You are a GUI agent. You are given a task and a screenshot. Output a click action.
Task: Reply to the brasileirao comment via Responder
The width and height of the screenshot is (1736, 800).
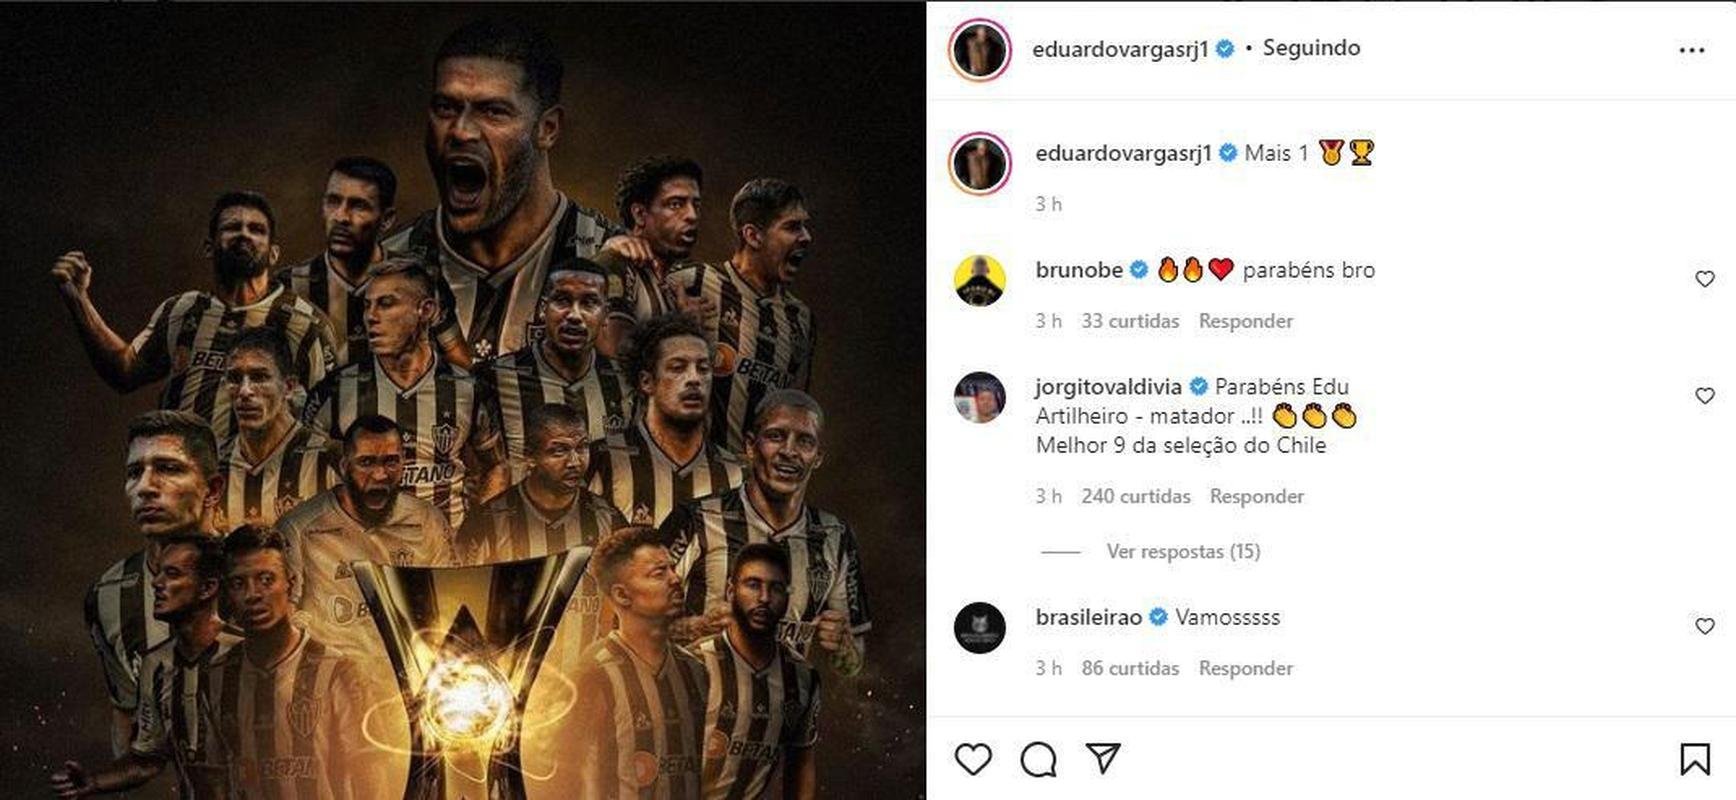[x=1245, y=668]
